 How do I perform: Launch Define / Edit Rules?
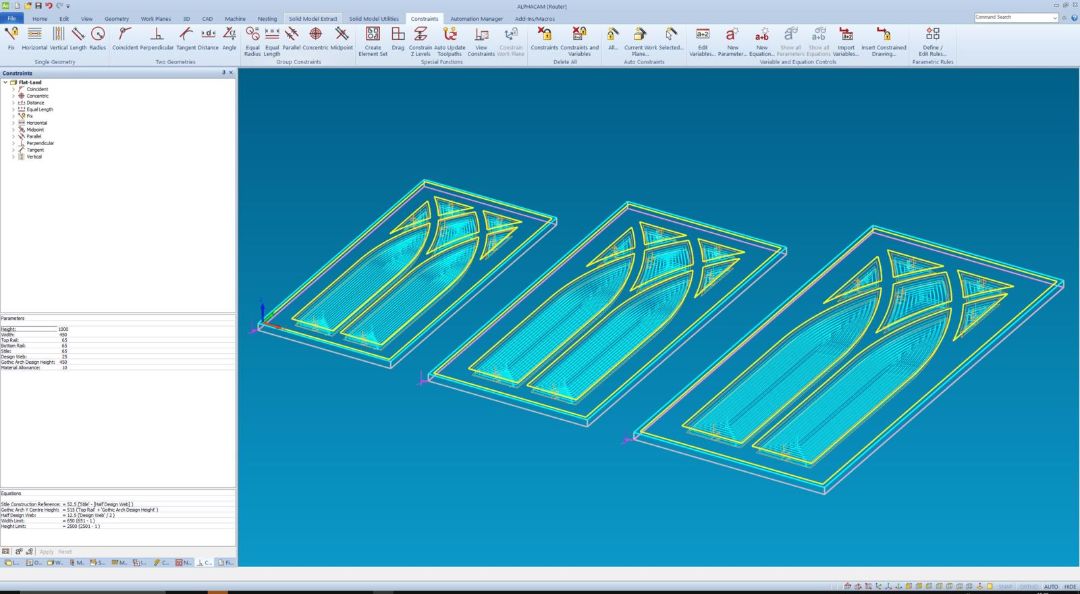(x=932, y=41)
